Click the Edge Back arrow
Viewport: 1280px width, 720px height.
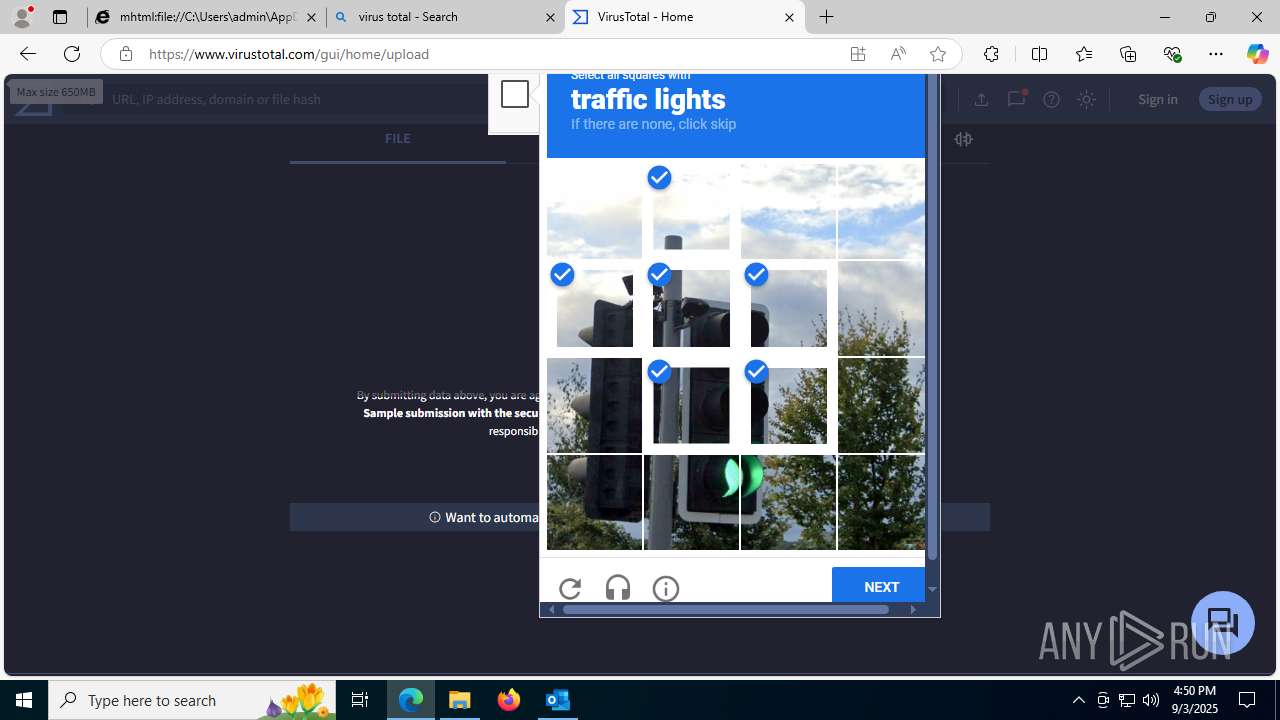[27, 54]
